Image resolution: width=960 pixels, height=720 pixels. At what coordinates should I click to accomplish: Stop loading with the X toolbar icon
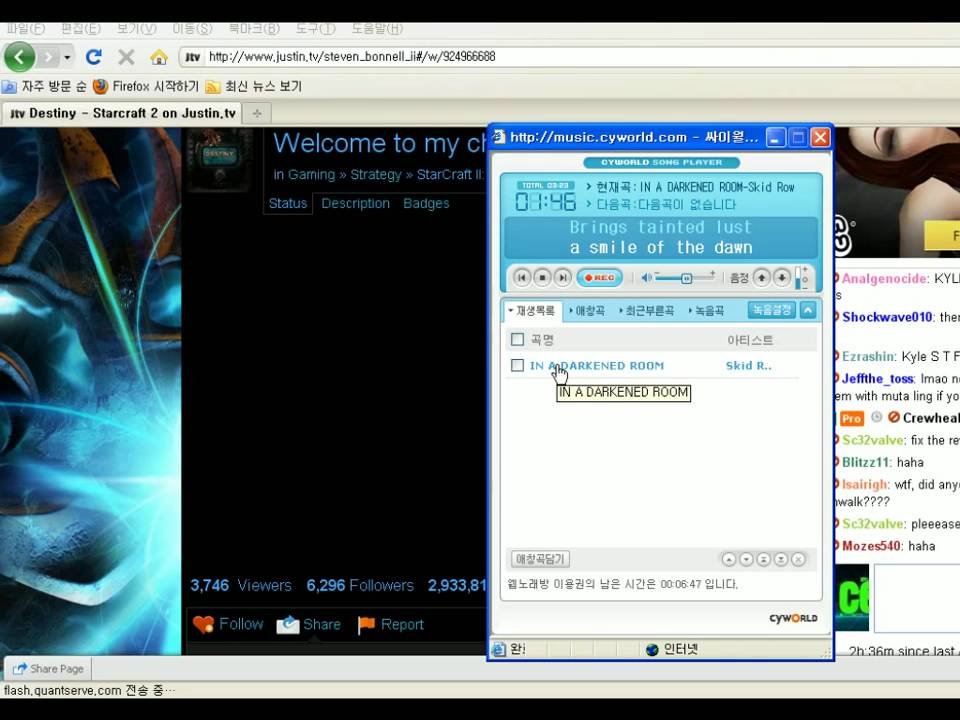point(126,58)
